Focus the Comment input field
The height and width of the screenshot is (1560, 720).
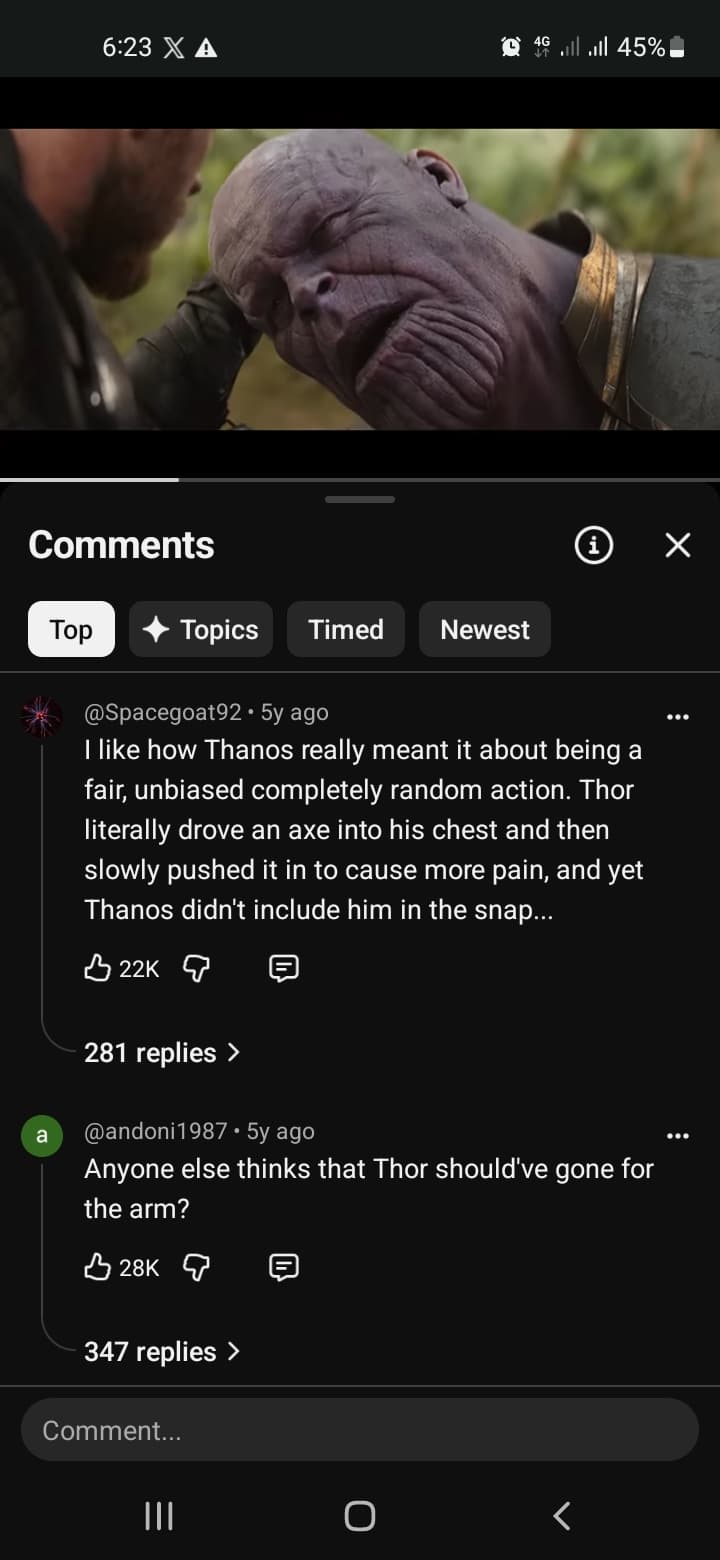(360, 1430)
